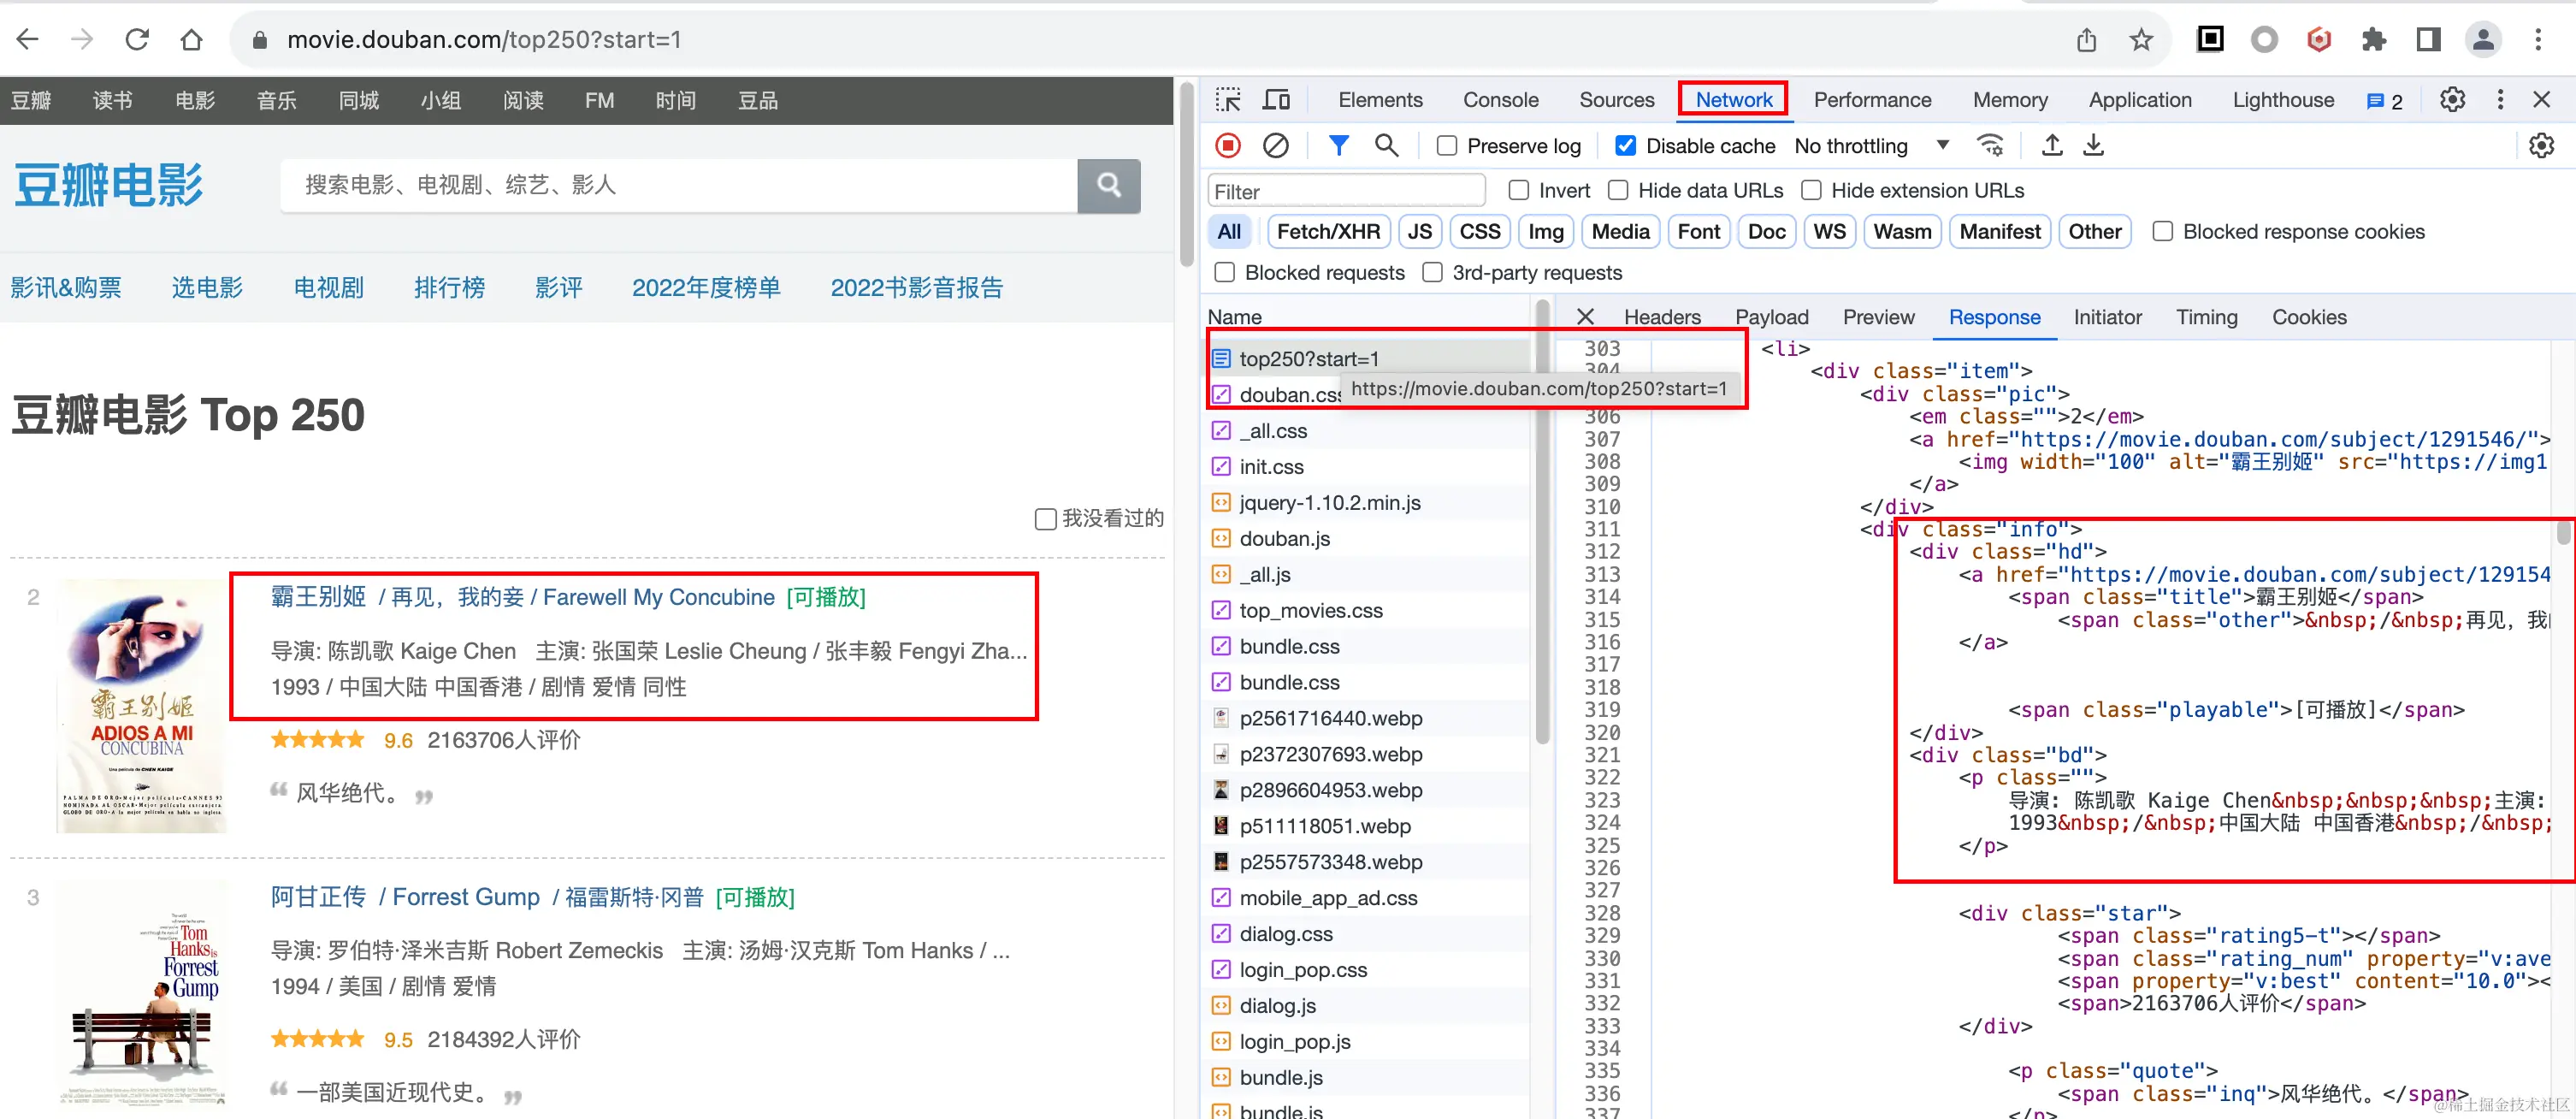Enable Hide extension URLs
This screenshot has width=2576, height=1119.
coord(1810,190)
